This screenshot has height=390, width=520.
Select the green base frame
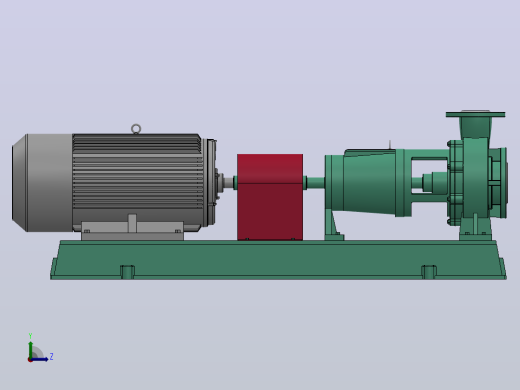[278, 260]
